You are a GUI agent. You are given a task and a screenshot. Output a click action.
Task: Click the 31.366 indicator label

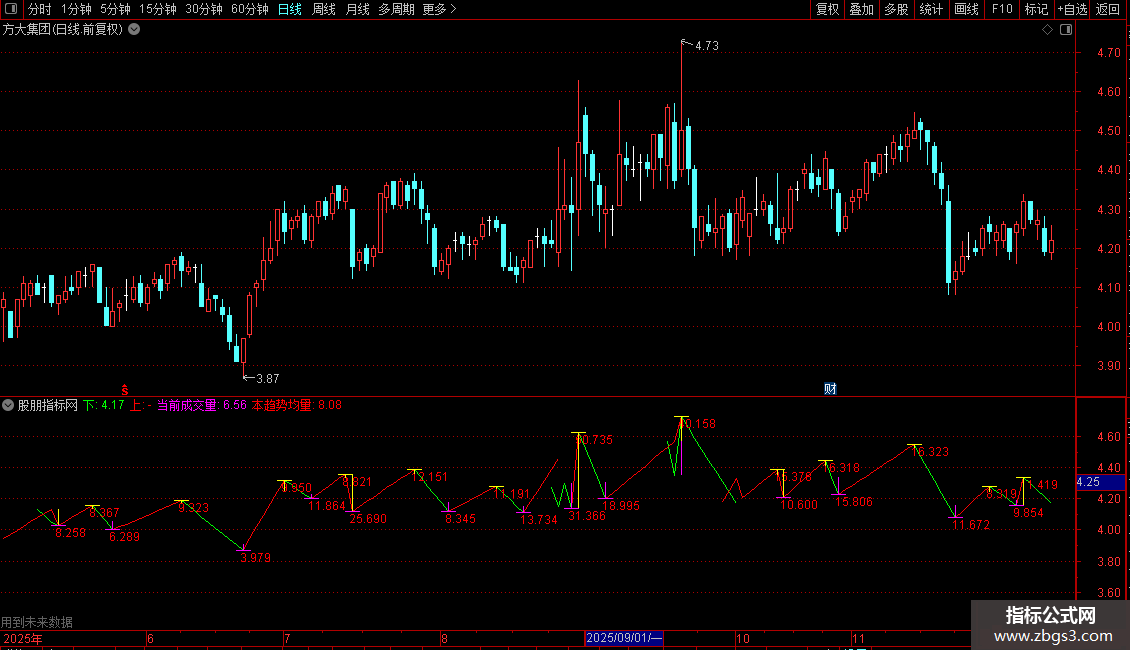pyautogui.click(x=587, y=516)
